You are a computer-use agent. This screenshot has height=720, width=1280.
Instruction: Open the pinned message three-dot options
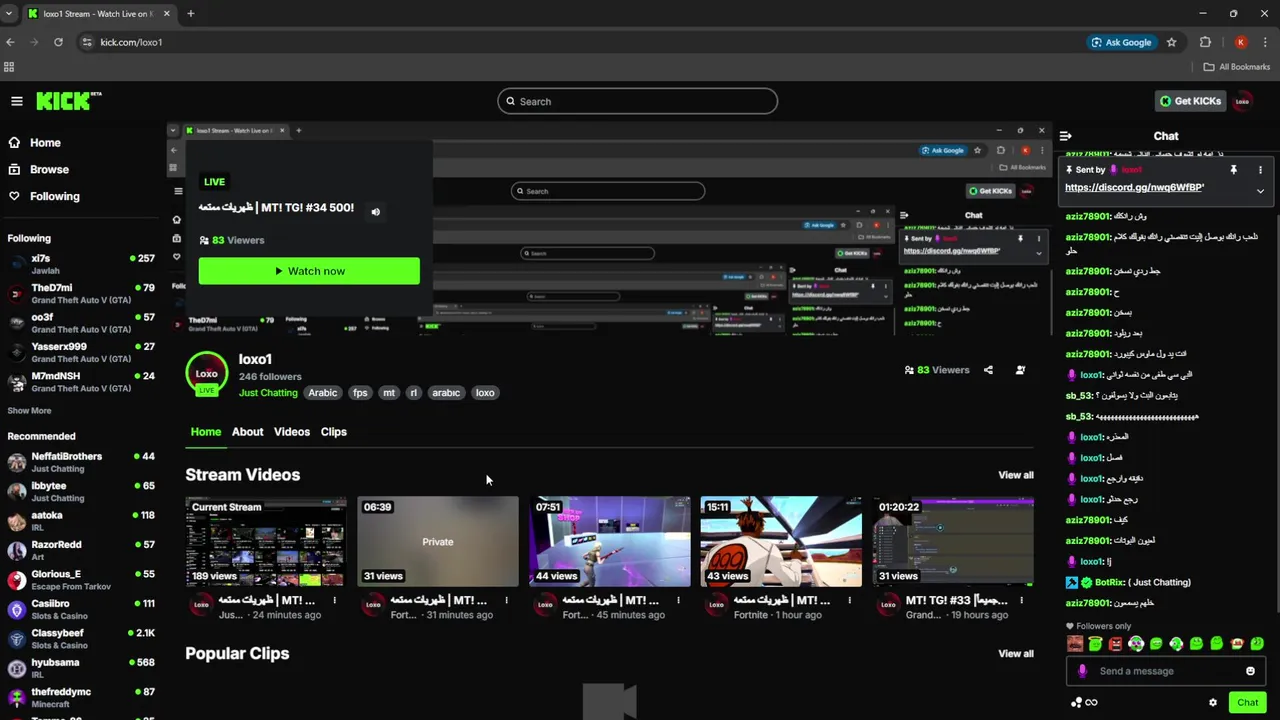coord(1260,170)
